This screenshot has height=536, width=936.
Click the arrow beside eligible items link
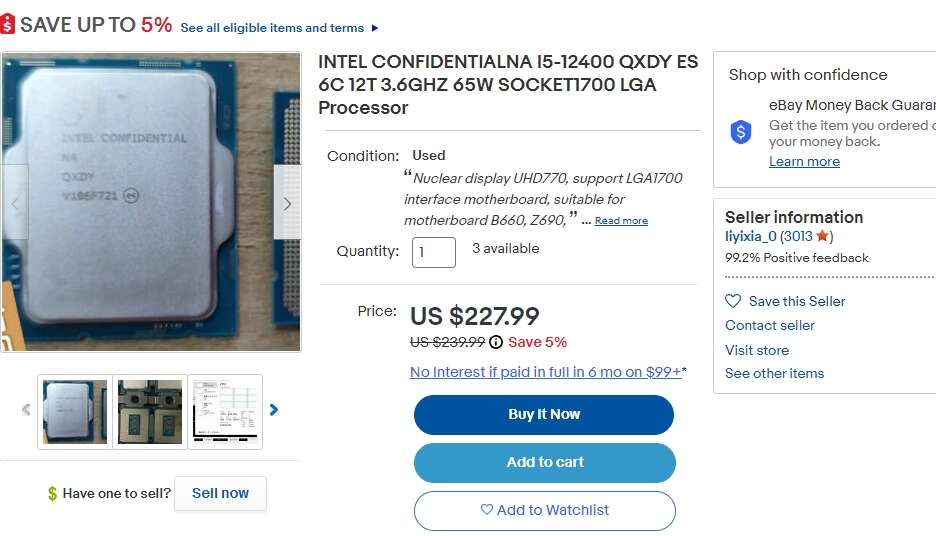click(375, 28)
